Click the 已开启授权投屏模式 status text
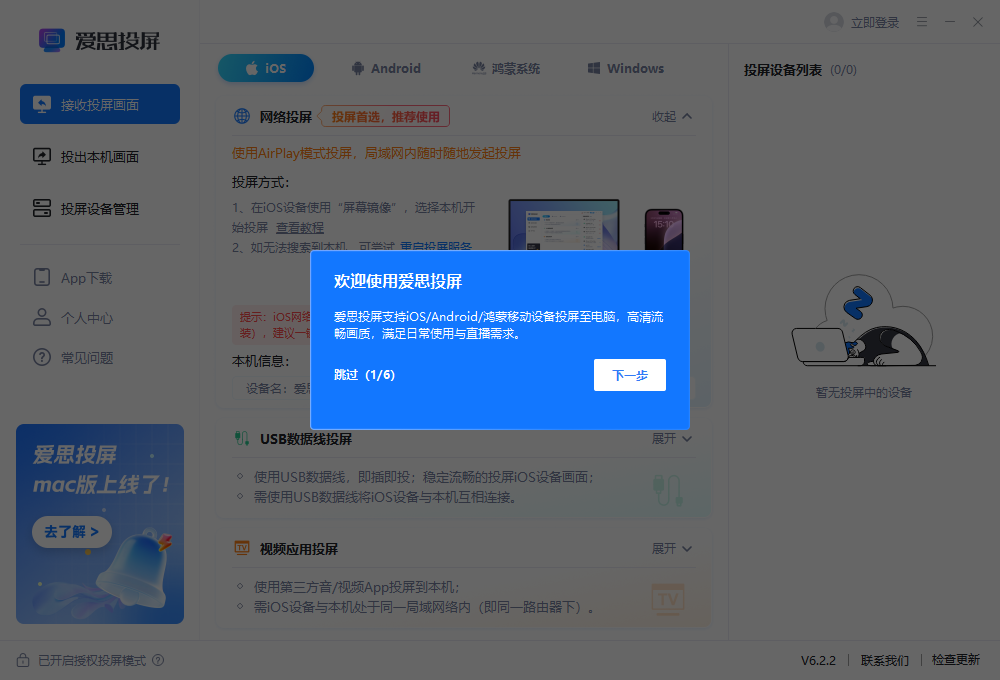The image size is (1000, 680). click(92, 660)
